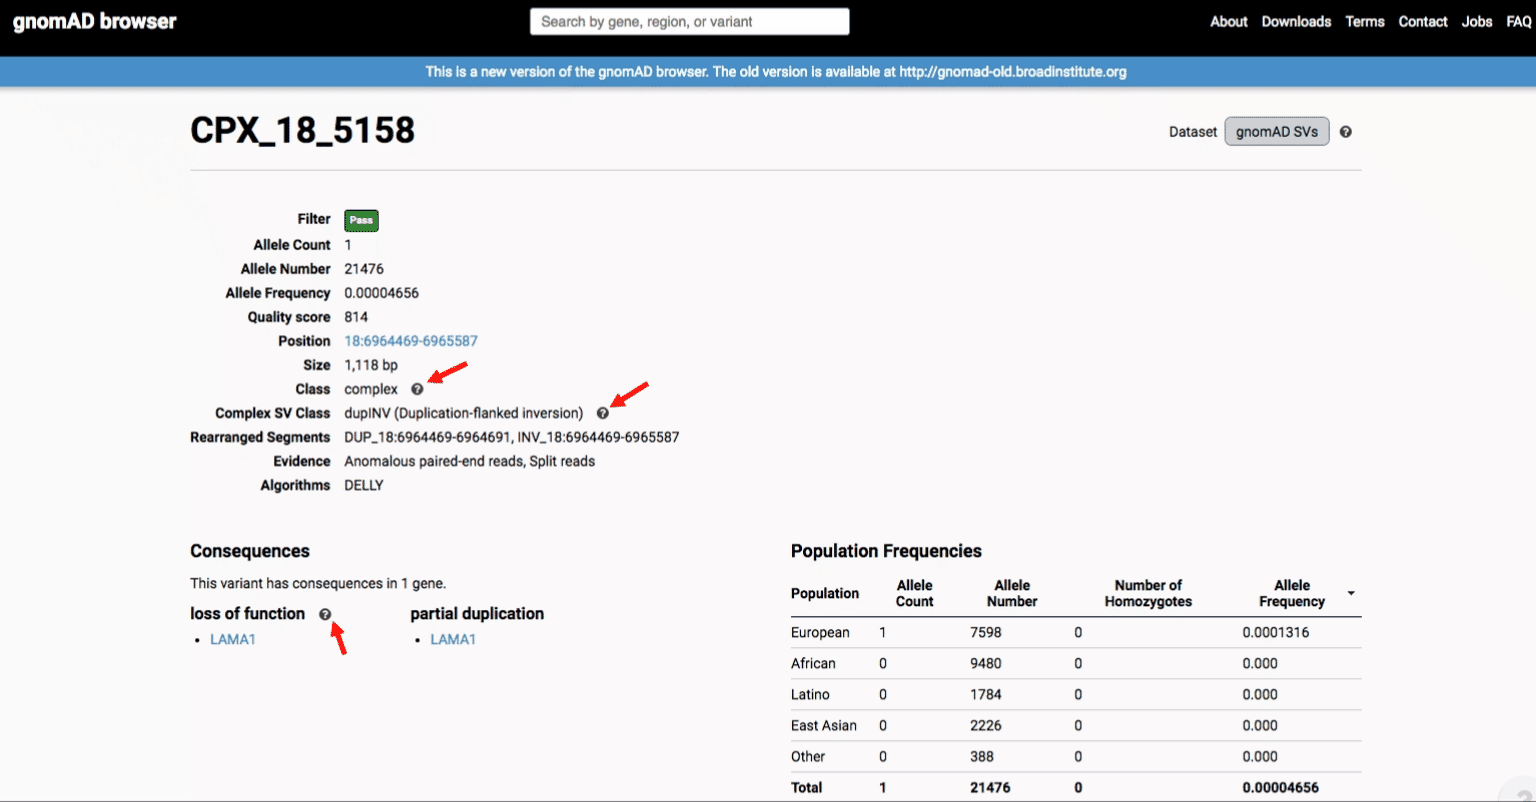Click help icon beside gnomAD SVs dataset
This screenshot has width=1536, height=802.
pyautogui.click(x=1346, y=132)
